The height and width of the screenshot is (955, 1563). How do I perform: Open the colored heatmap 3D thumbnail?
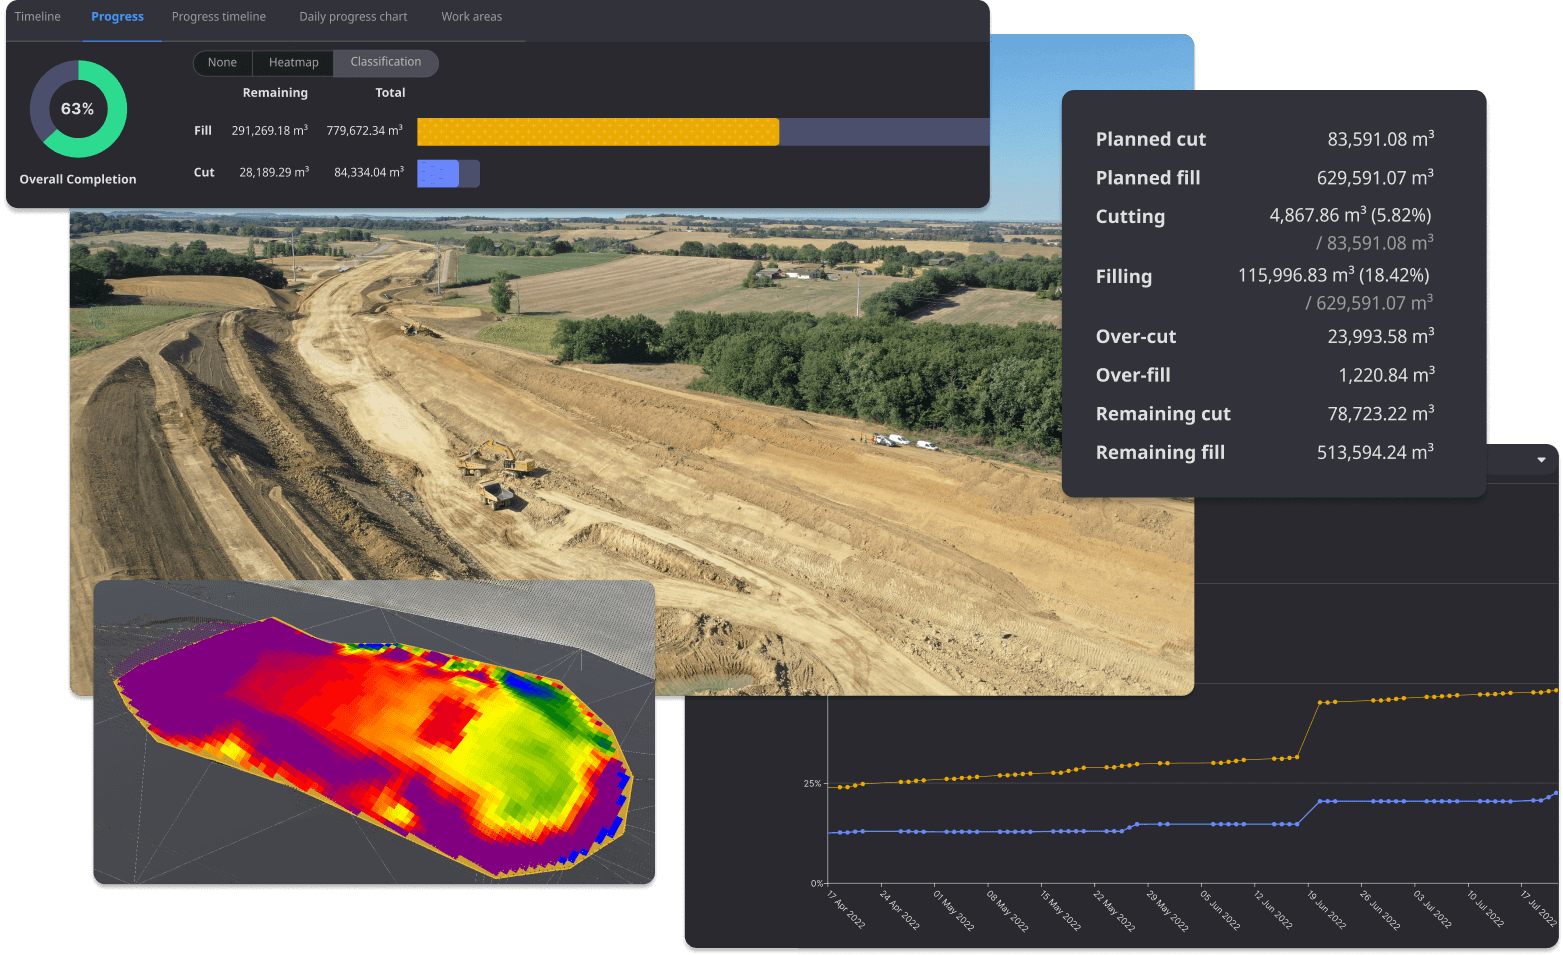pos(374,732)
